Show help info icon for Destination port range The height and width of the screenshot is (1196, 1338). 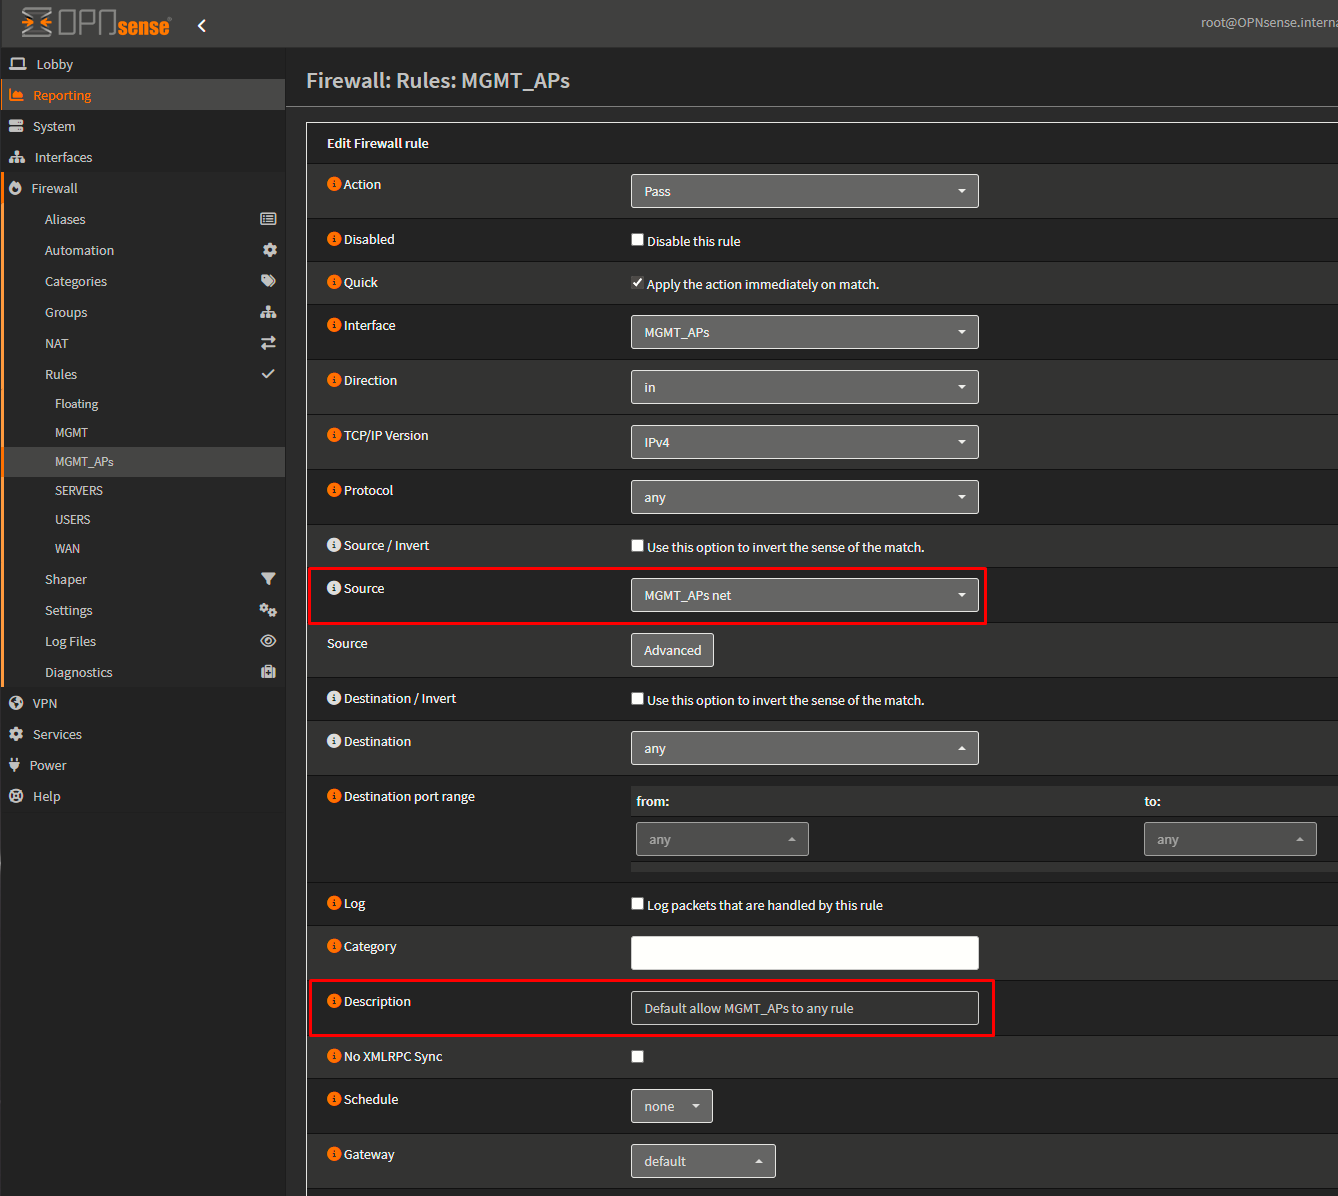point(334,796)
